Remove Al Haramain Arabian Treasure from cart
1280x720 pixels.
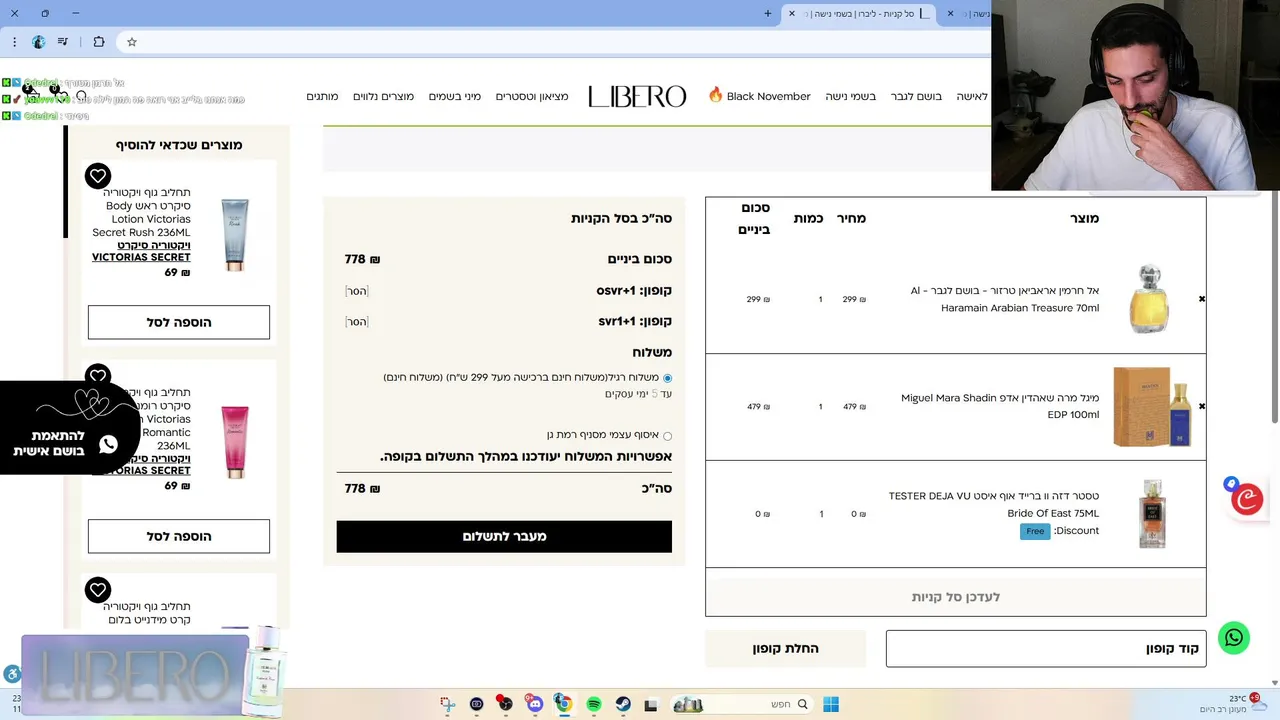pos(1201,299)
